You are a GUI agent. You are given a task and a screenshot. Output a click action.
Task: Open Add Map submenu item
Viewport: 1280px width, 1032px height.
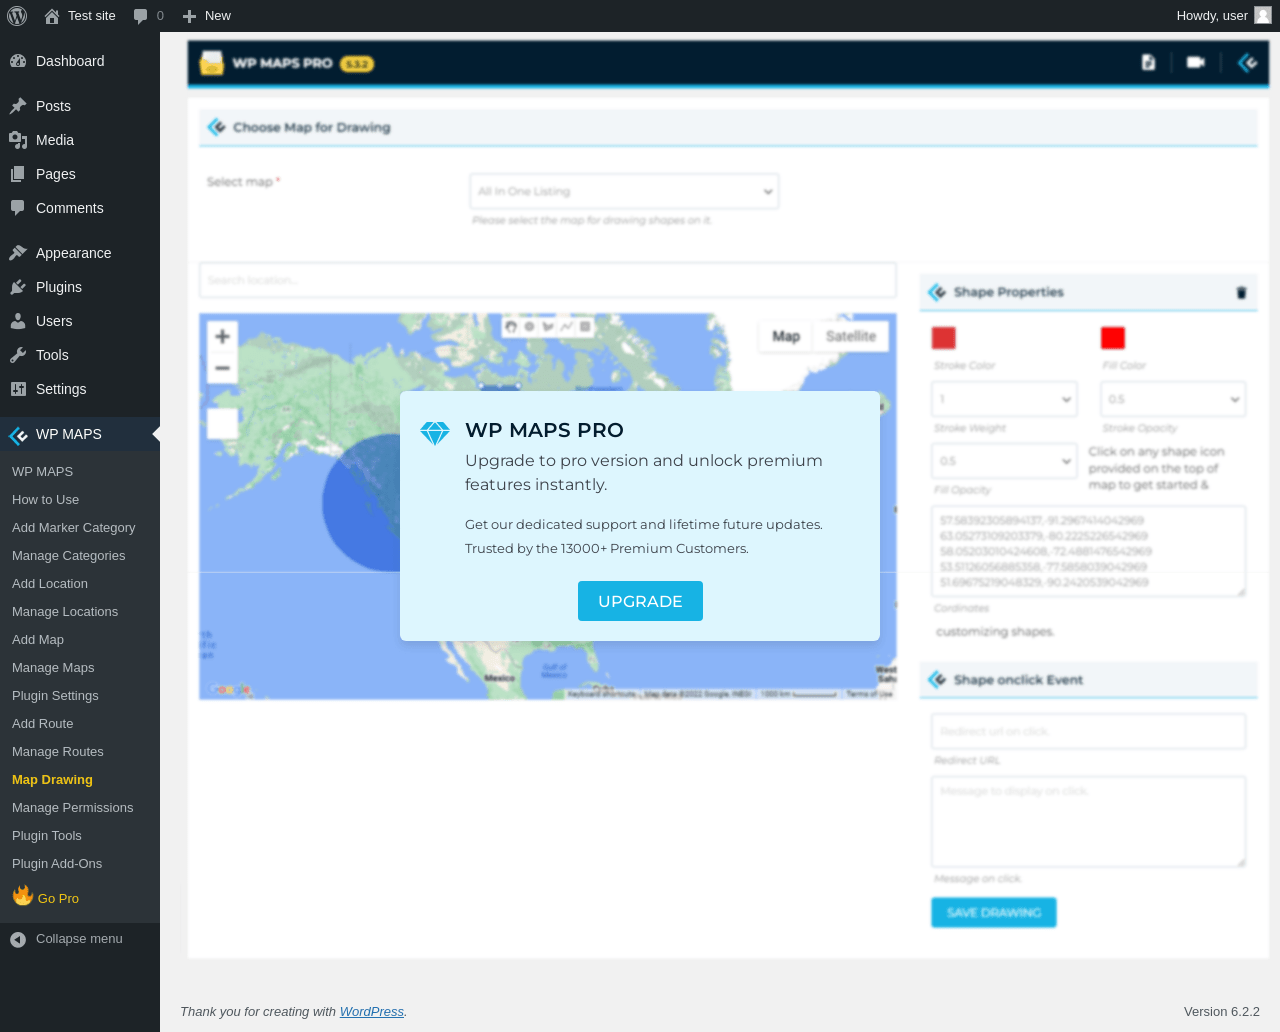point(38,640)
